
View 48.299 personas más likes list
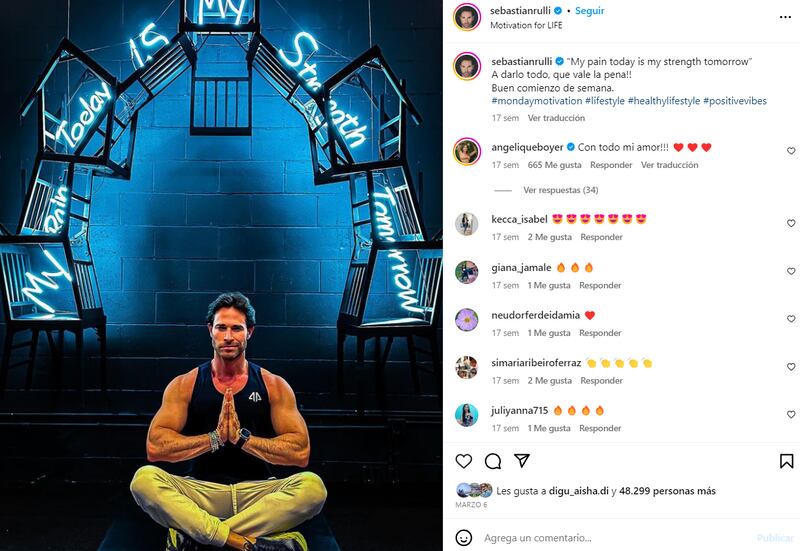tap(667, 491)
